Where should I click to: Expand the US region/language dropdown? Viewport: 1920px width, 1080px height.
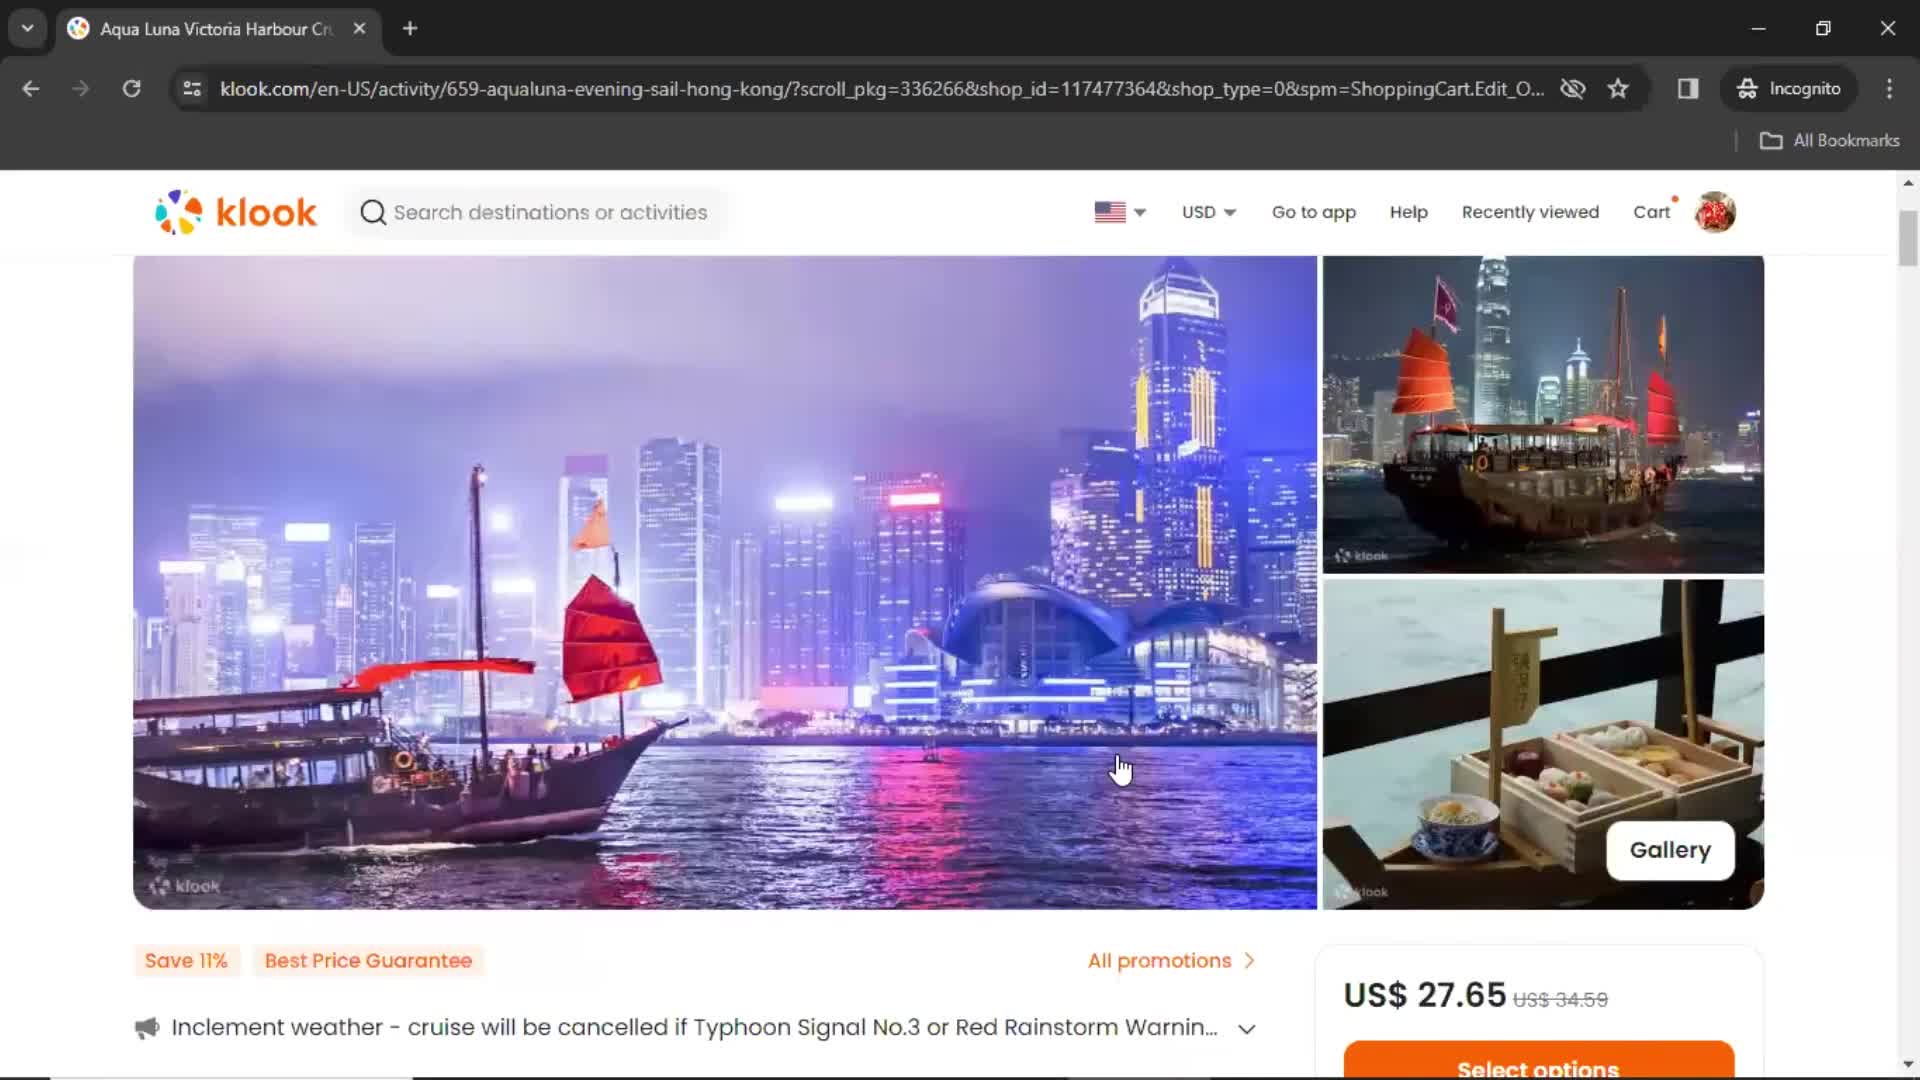click(x=1120, y=212)
